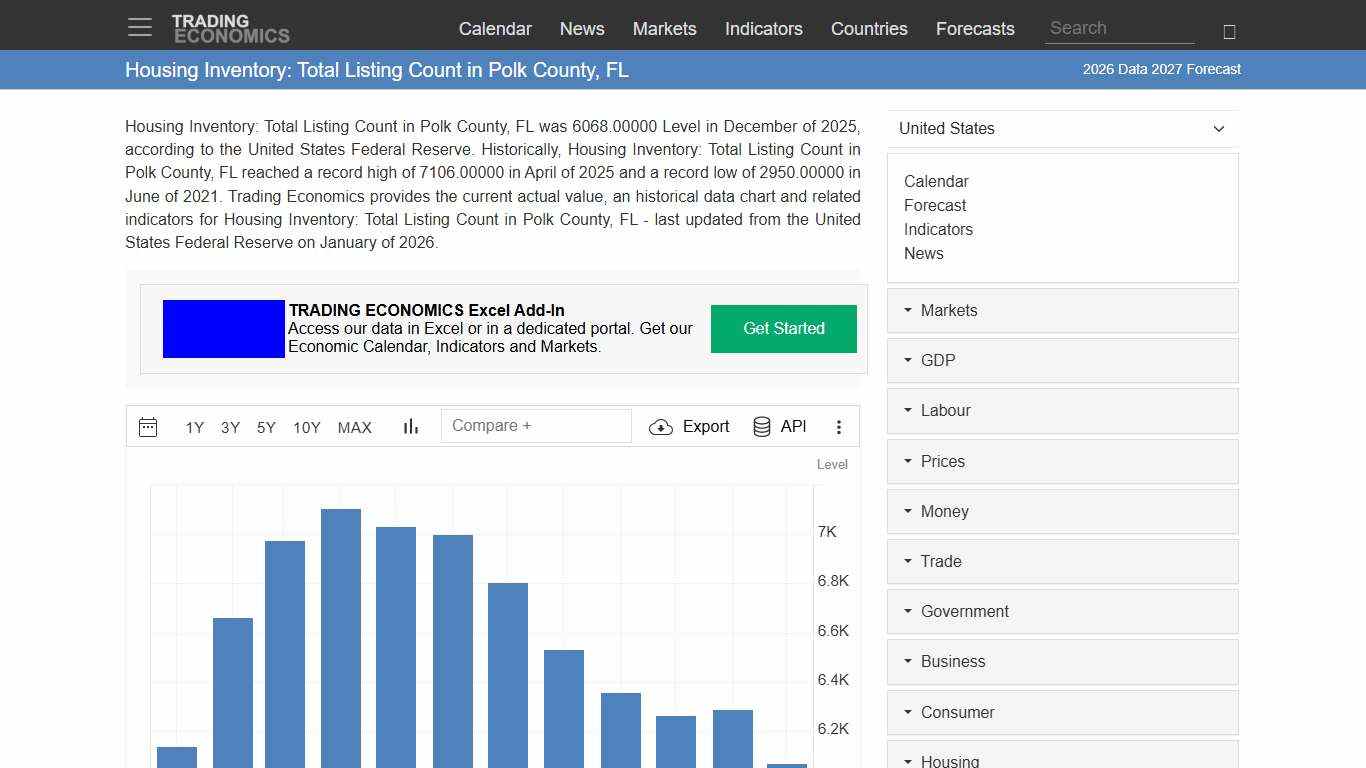The width and height of the screenshot is (1366, 768).
Task: Select the 10Y timeframe
Action: coord(307,427)
